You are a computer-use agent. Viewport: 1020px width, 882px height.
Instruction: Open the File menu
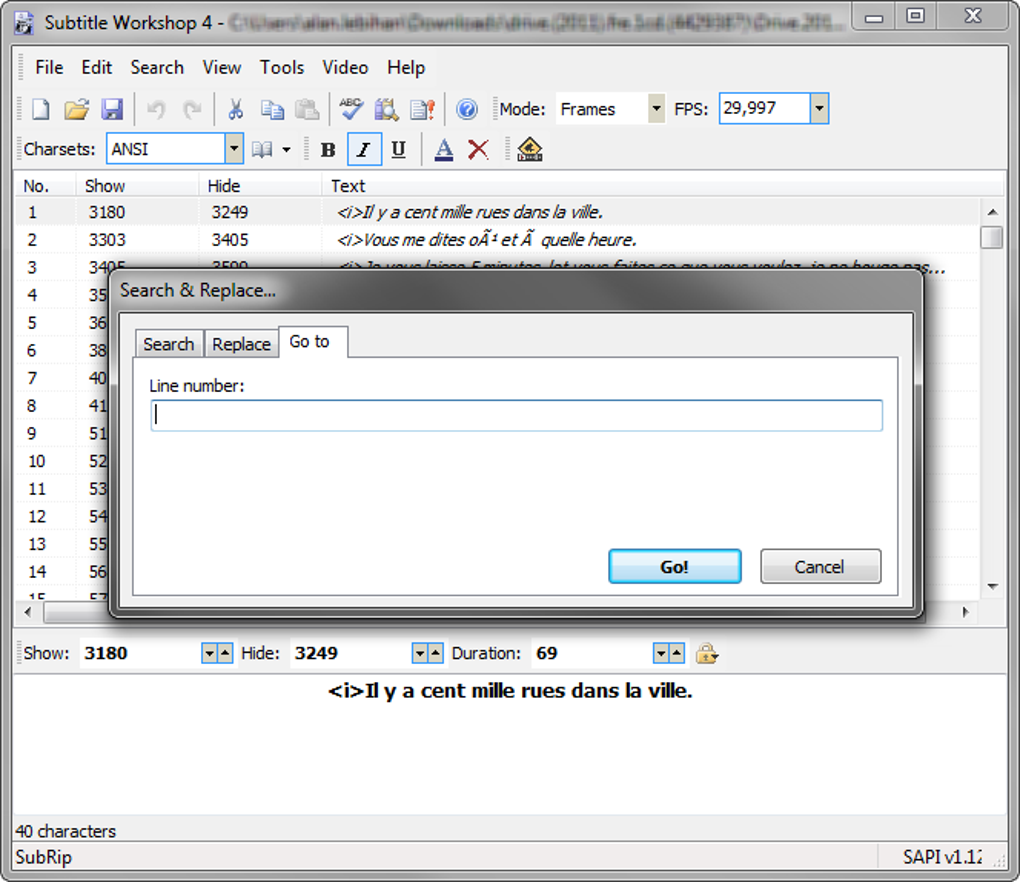[49, 68]
